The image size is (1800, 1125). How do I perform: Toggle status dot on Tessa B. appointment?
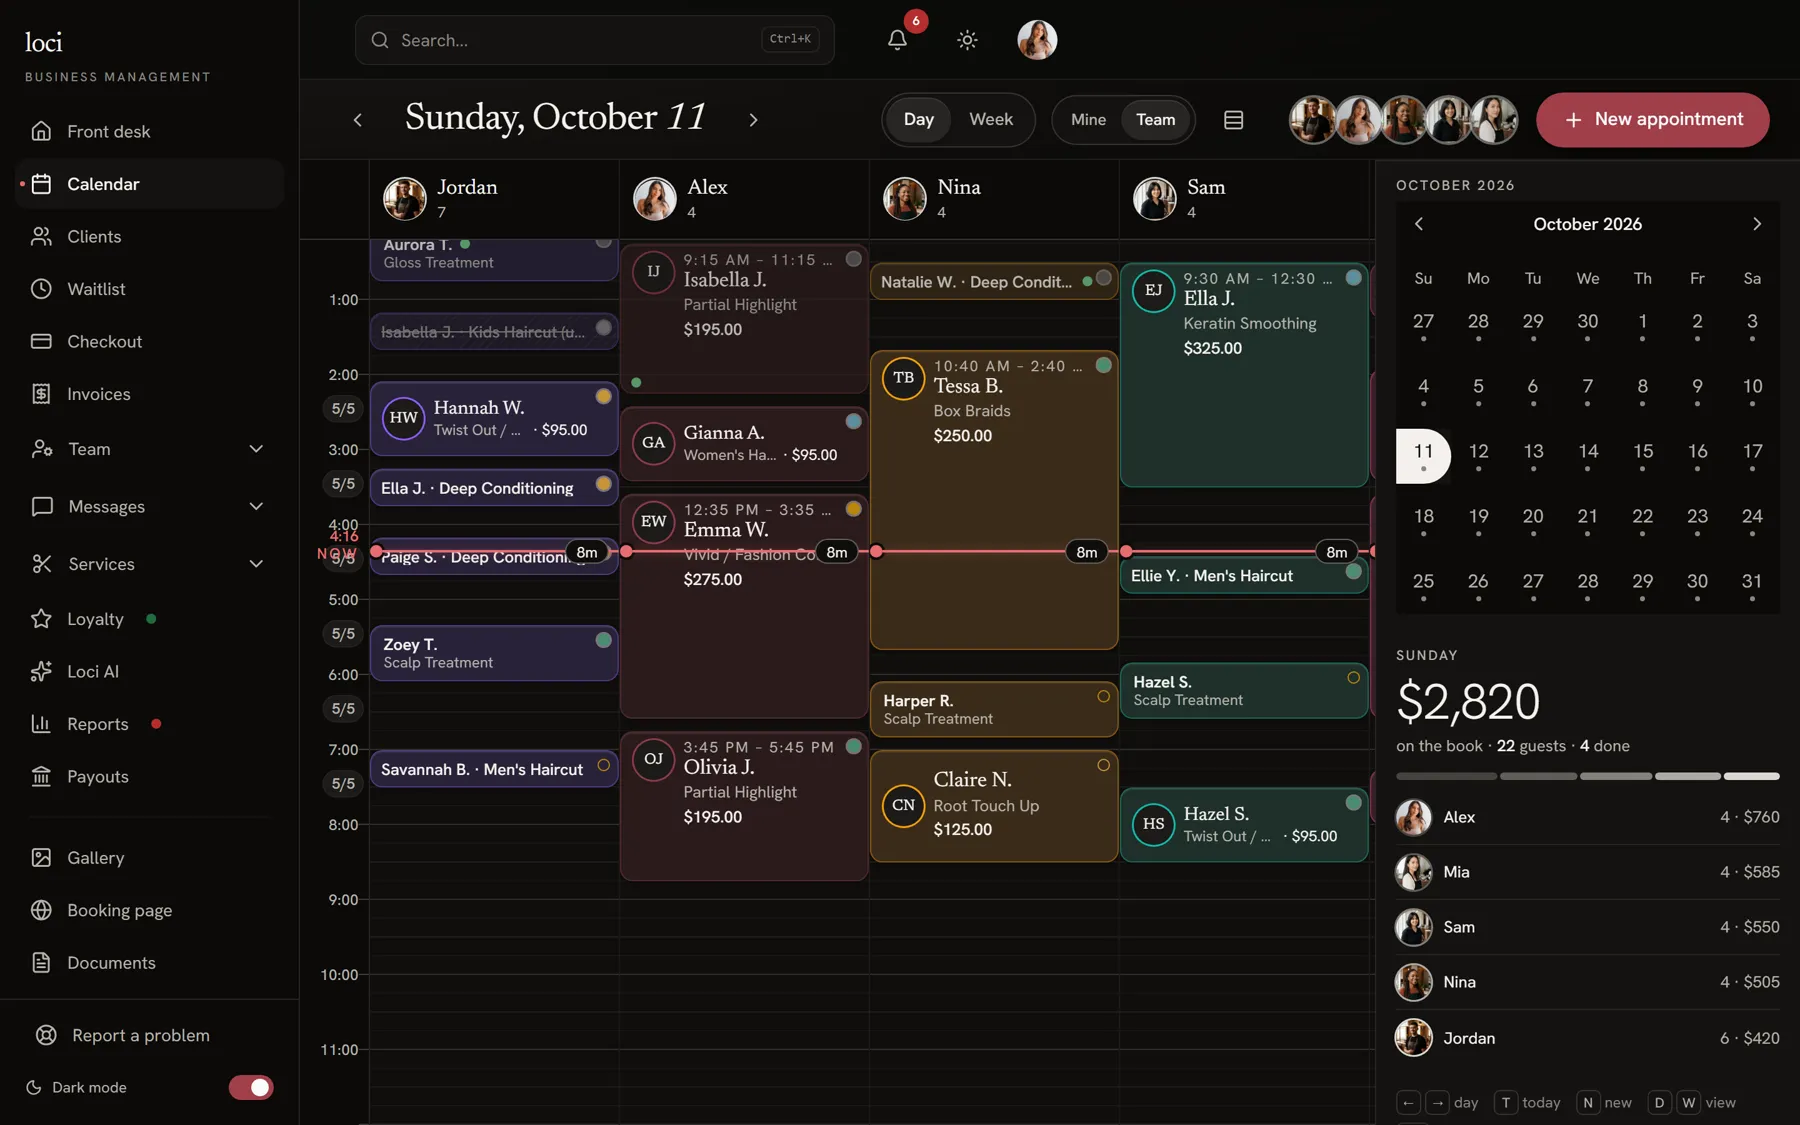[1103, 365]
